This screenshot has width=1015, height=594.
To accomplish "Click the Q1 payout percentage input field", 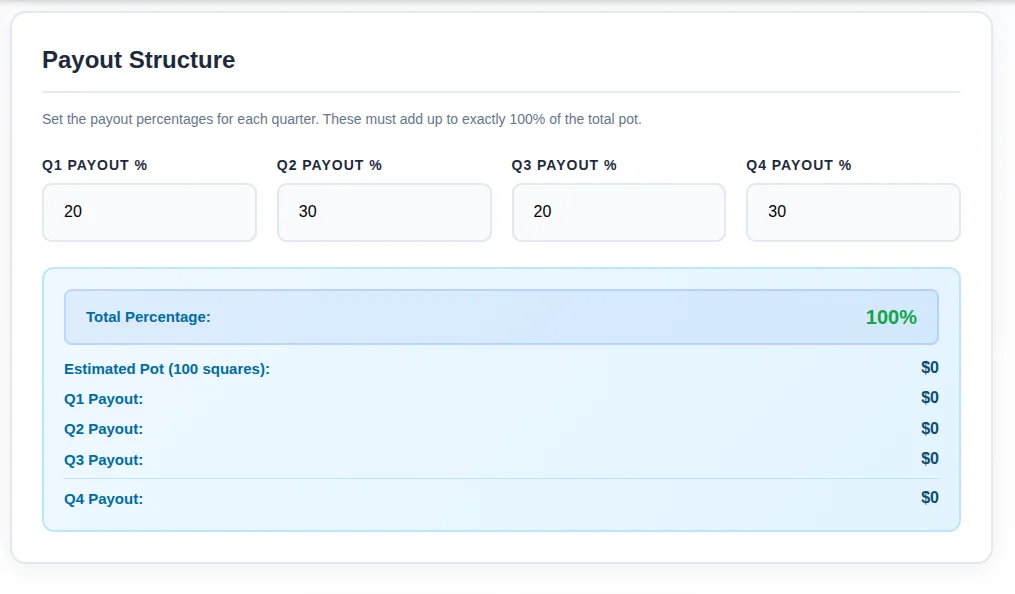I will pos(149,212).
